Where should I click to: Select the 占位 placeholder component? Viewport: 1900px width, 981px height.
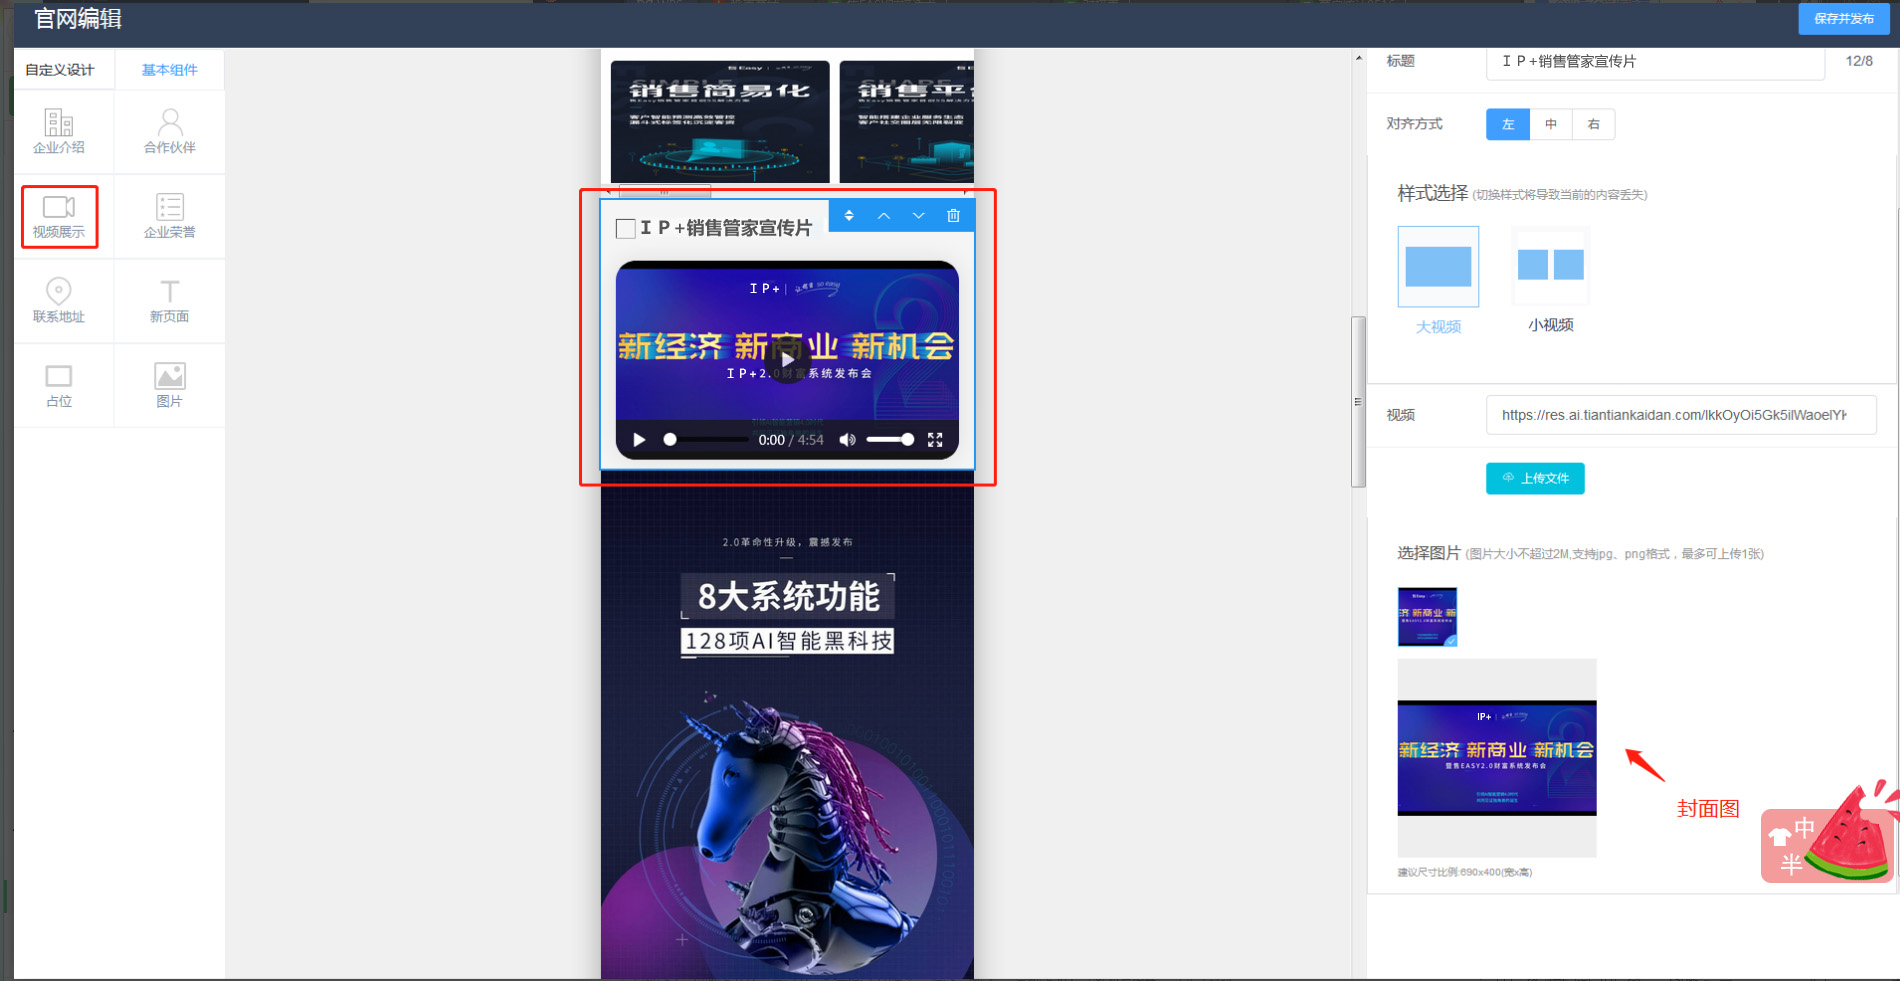point(59,385)
